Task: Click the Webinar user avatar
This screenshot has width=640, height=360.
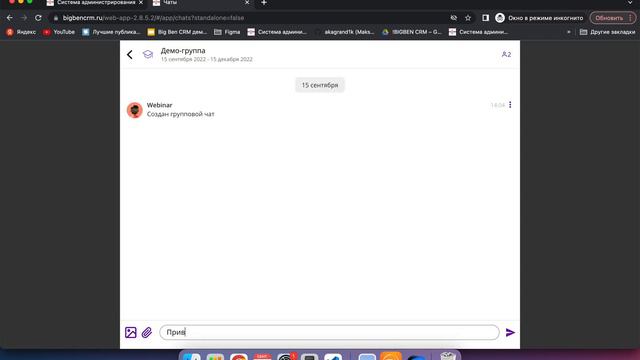Action: (134, 110)
